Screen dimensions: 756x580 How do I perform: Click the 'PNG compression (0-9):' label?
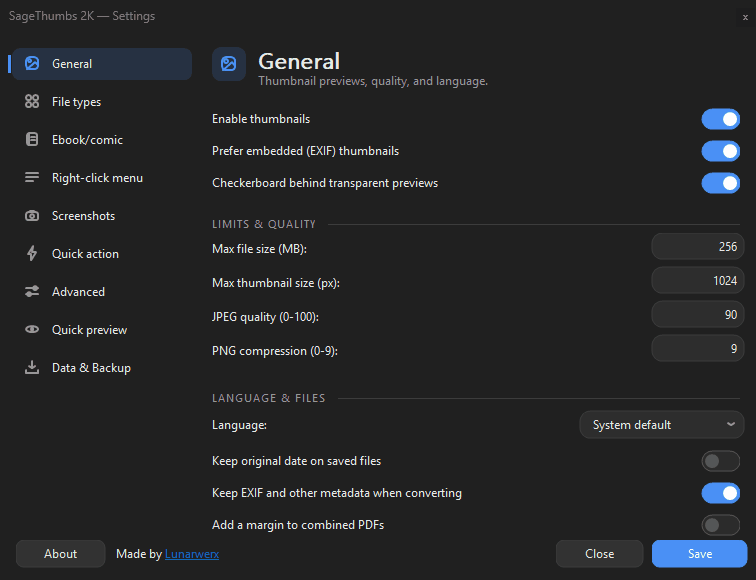pos(275,351)
